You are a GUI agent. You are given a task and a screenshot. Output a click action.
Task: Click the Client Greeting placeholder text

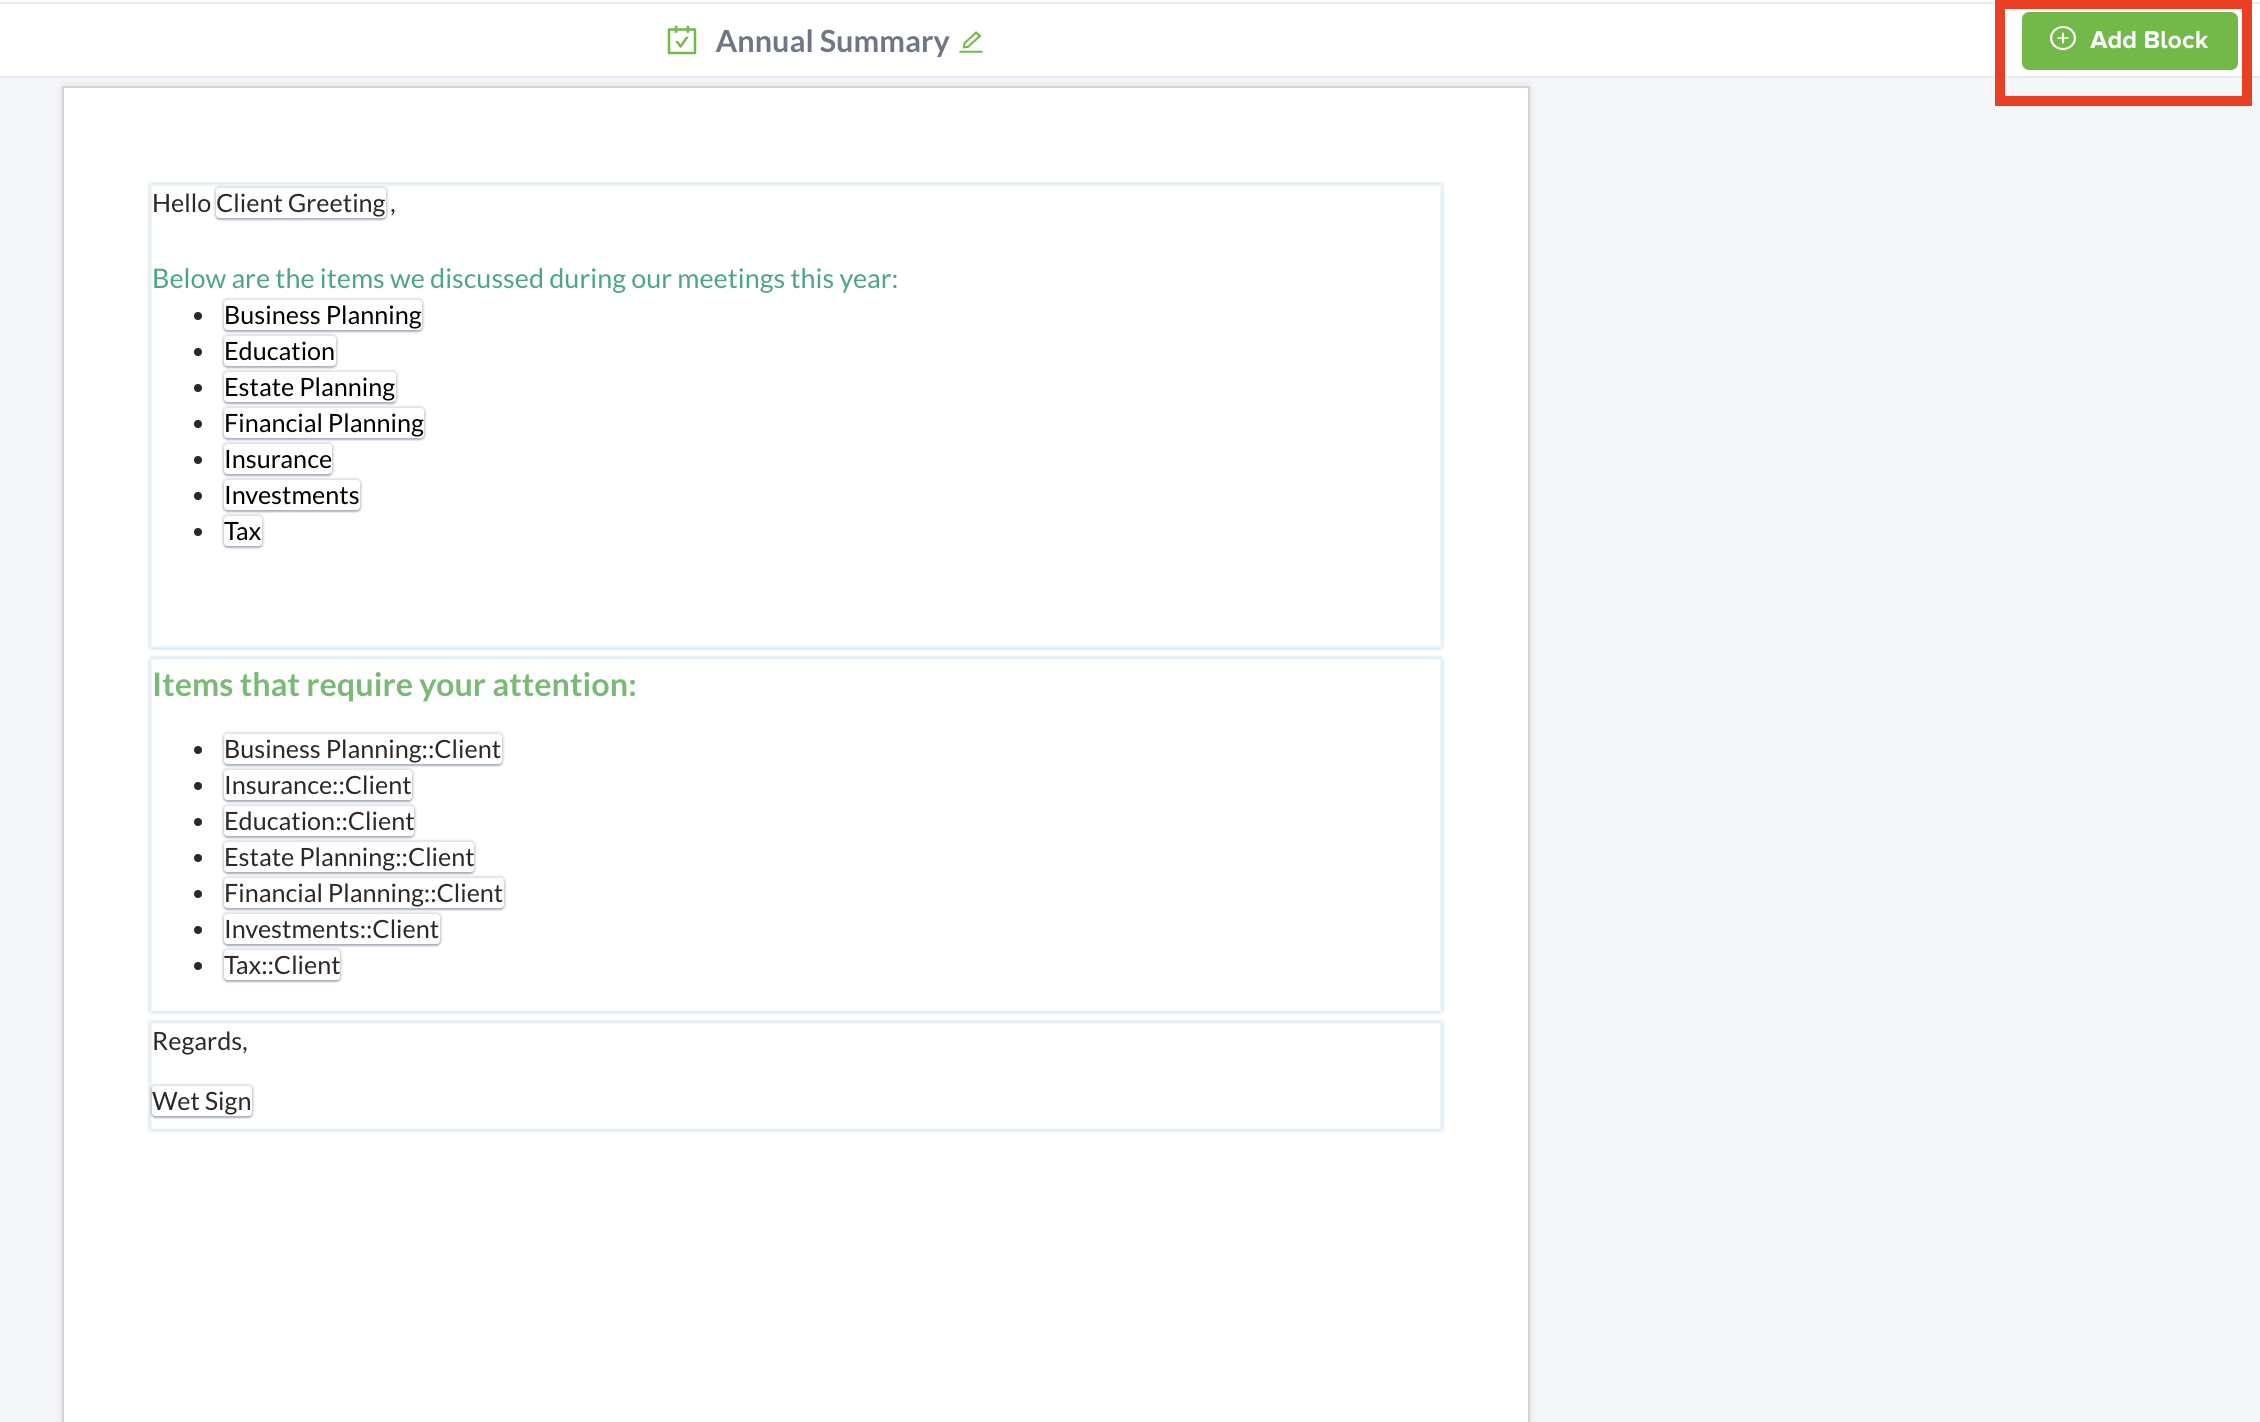[301, 203]
